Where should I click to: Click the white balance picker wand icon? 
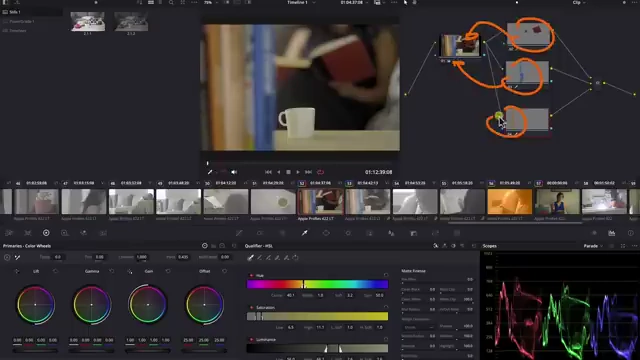pyautogui.click(x=18, y=257)
